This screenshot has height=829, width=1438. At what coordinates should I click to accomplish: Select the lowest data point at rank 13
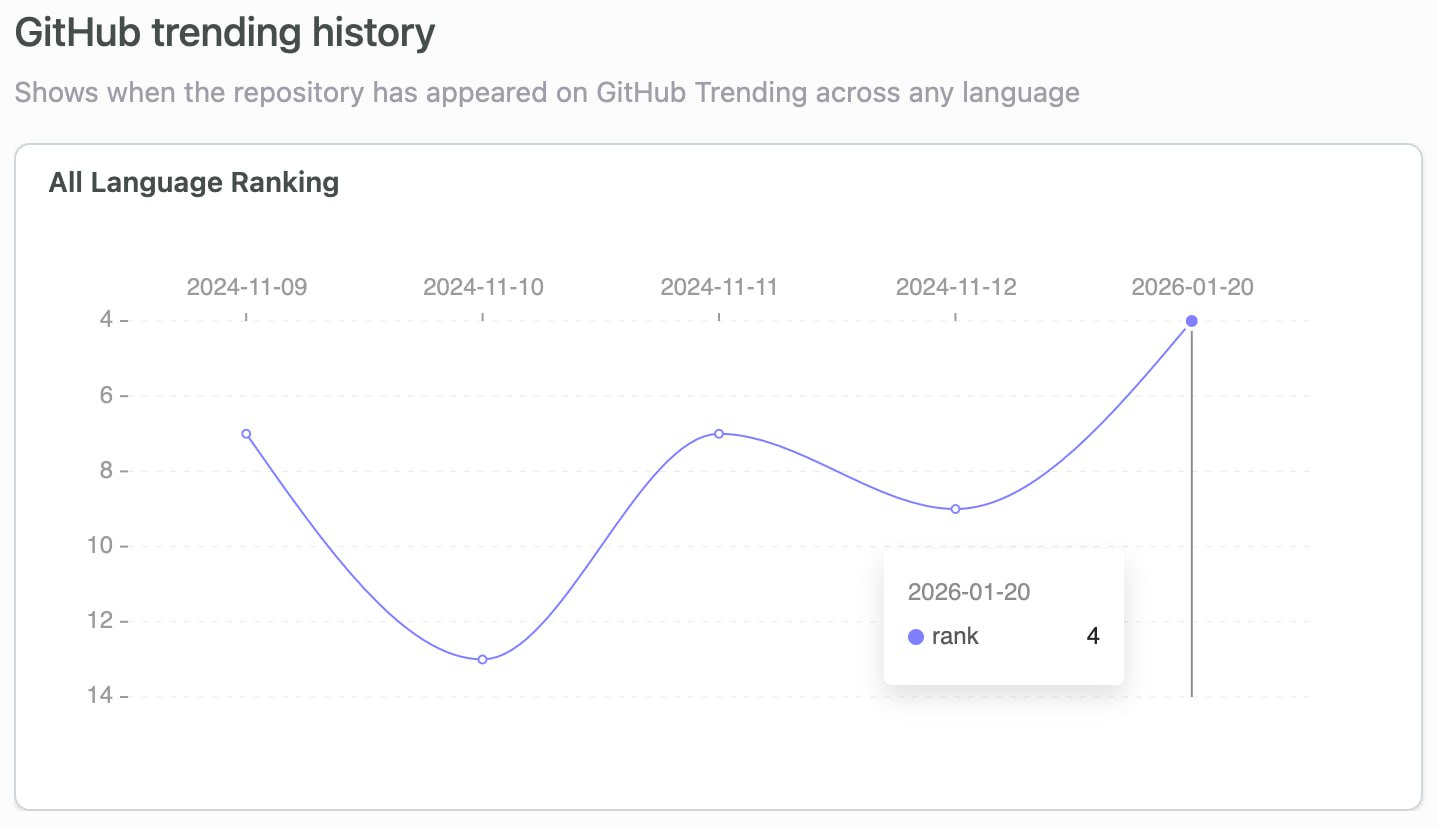[x=482, y=659]
